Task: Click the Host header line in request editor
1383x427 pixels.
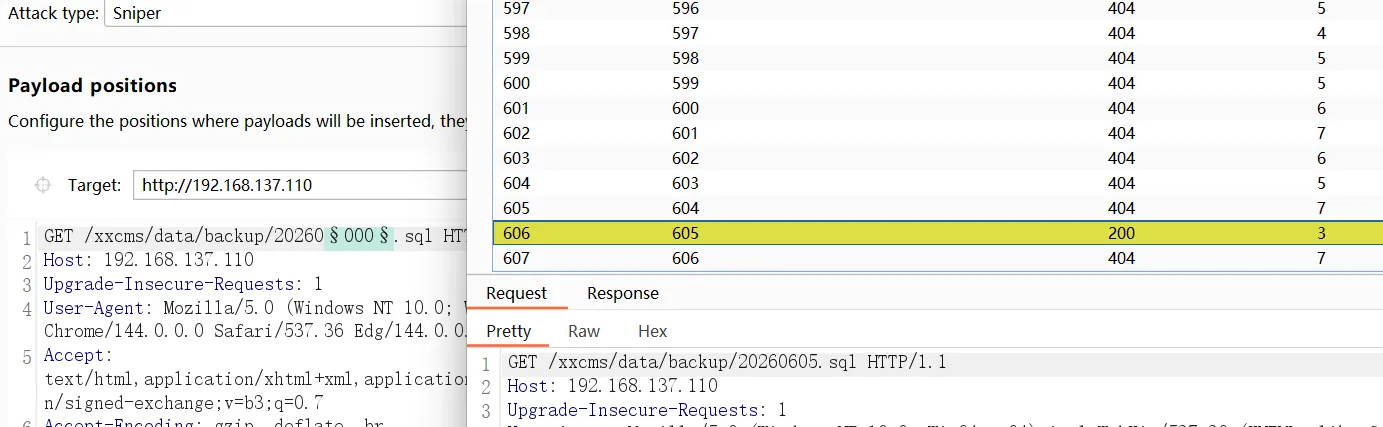Action: pyautogui.click(x=149, y=260)
